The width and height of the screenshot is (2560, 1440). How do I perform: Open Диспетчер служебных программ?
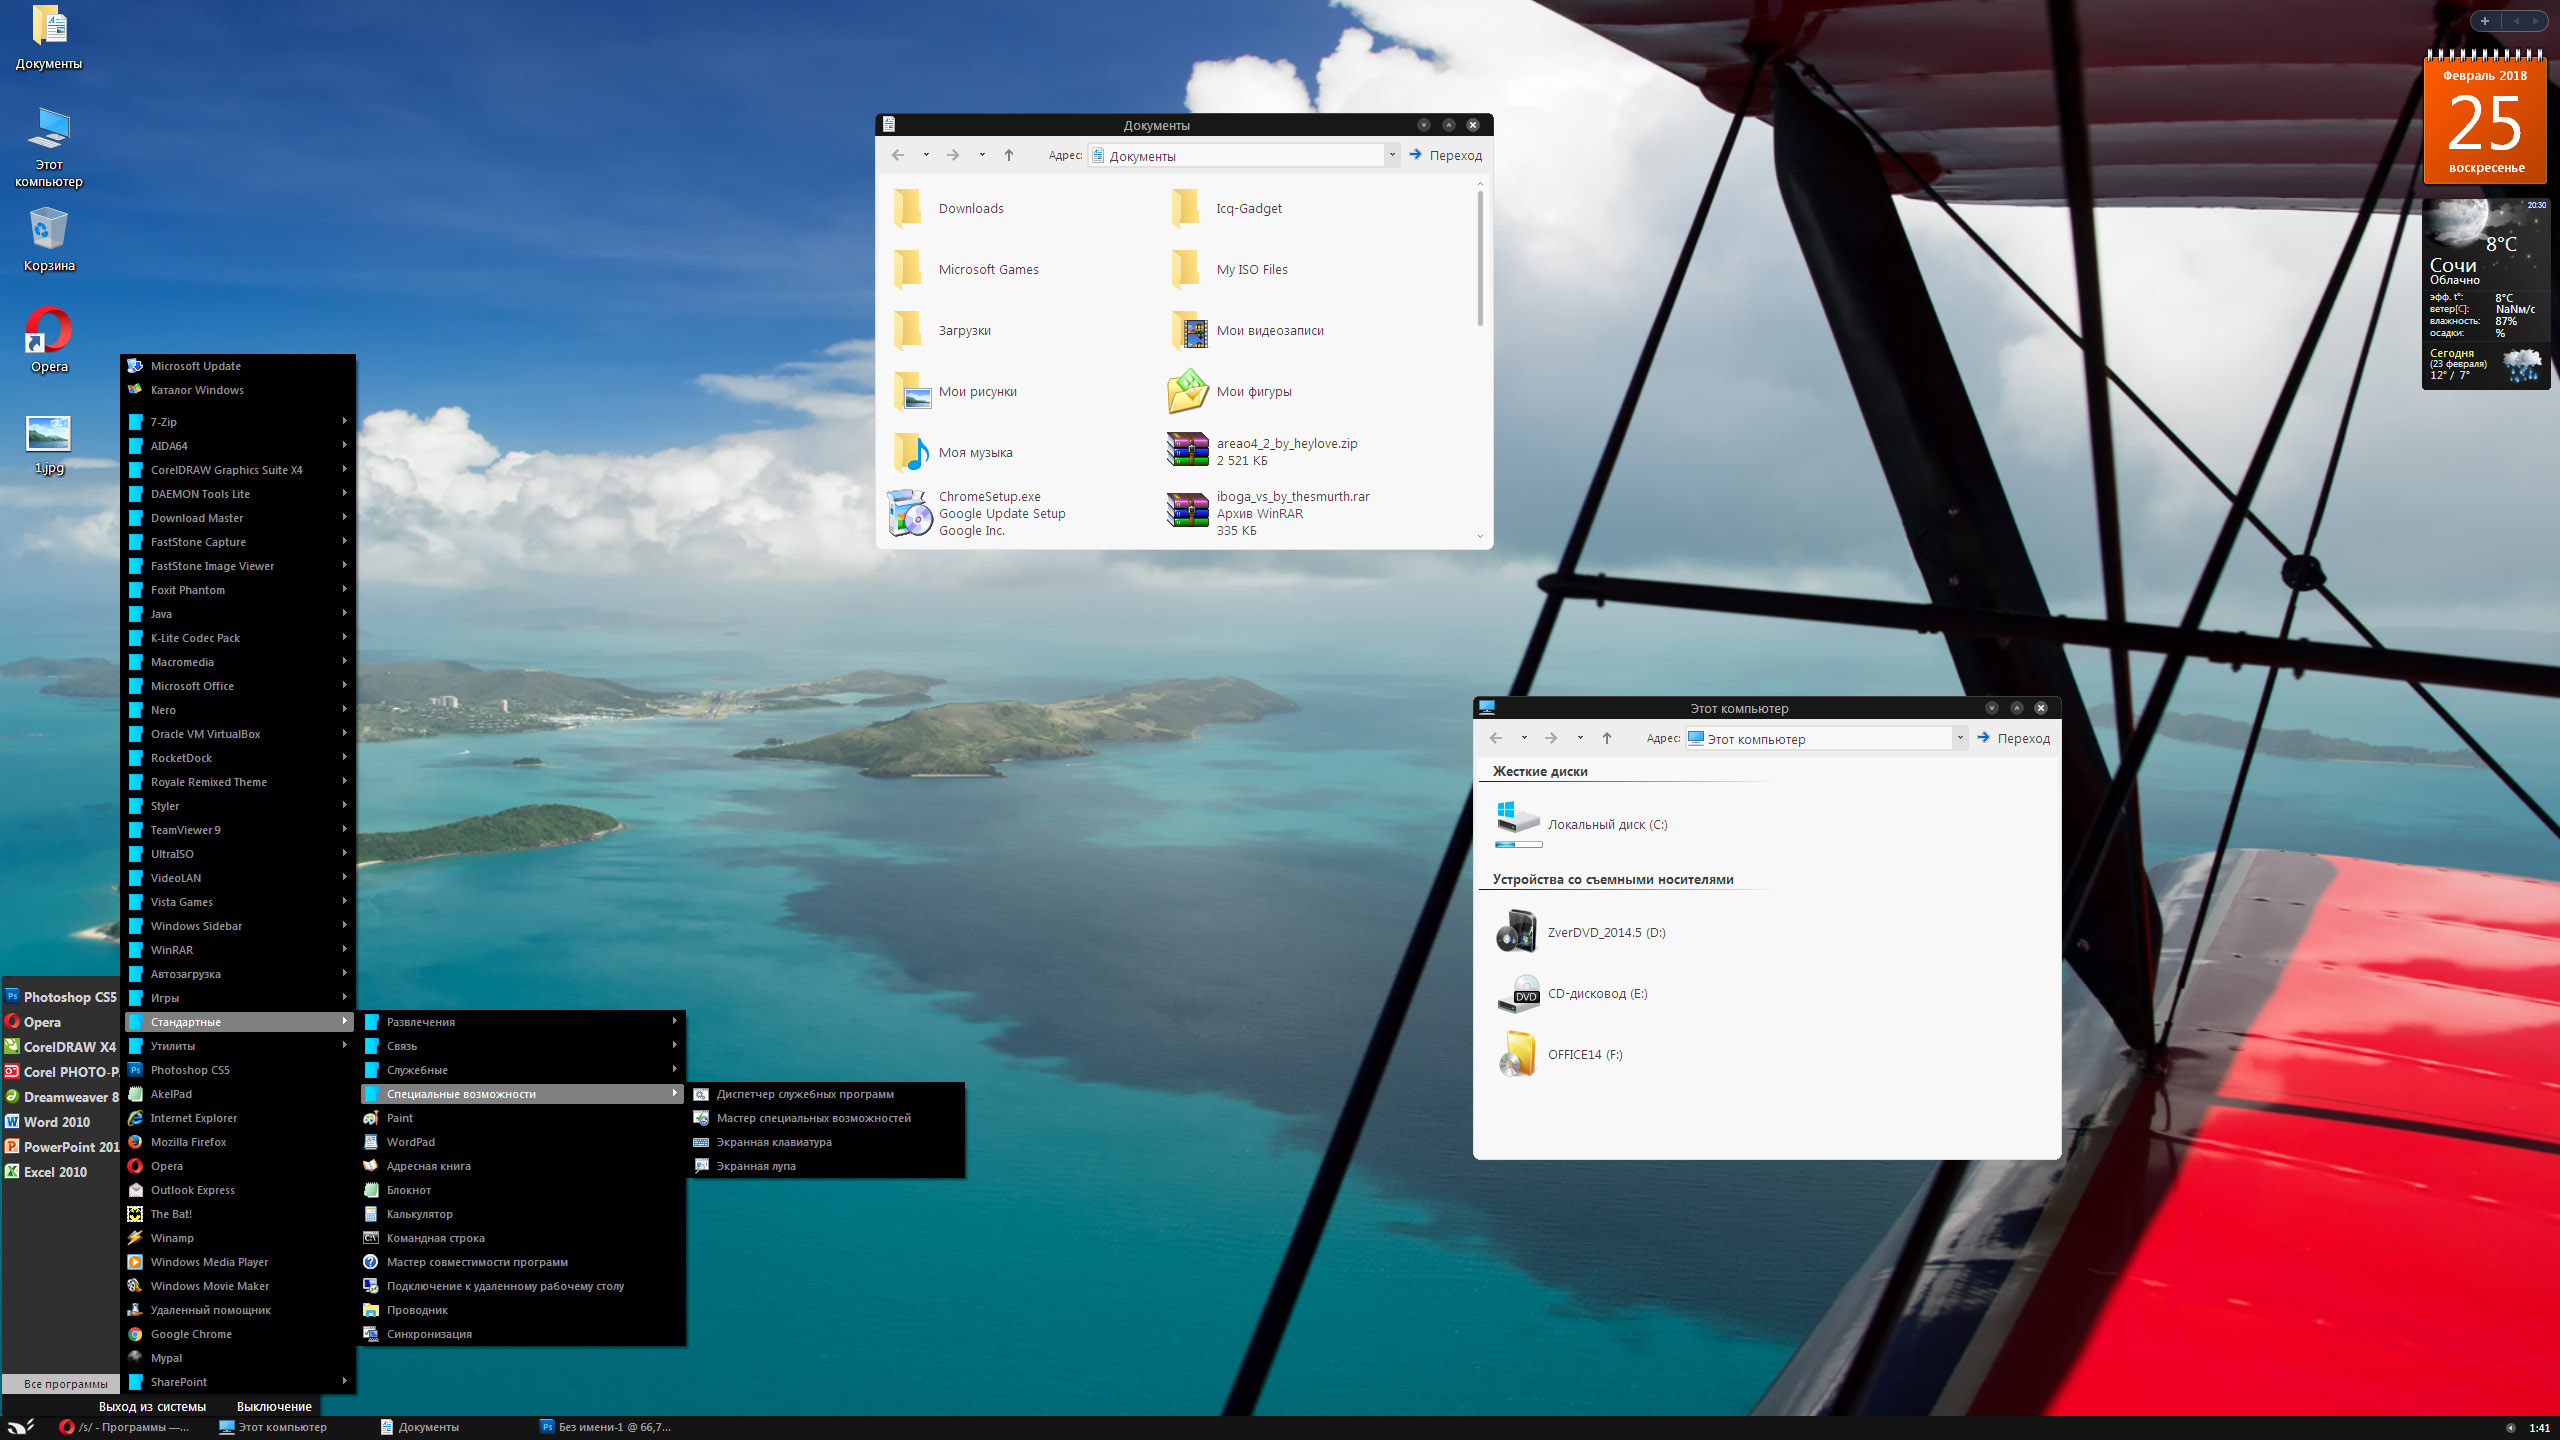(x=826, y=1094)
